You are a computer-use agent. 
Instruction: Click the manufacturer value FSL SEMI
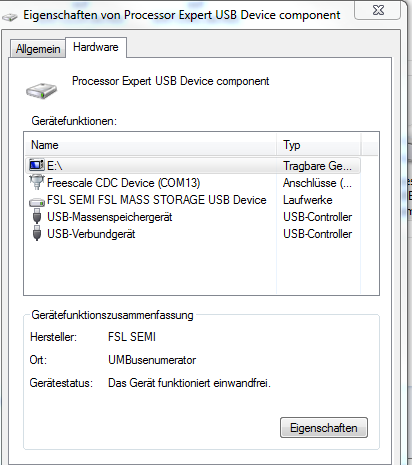point(132,337)
